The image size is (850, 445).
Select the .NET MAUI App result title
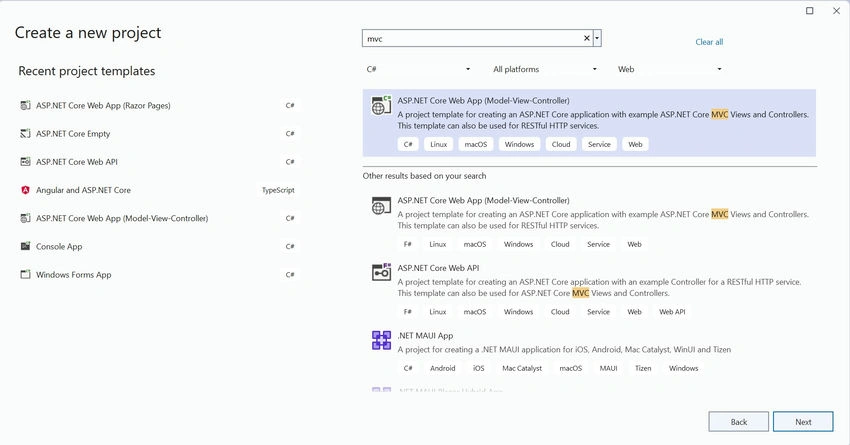coord(425,336)
